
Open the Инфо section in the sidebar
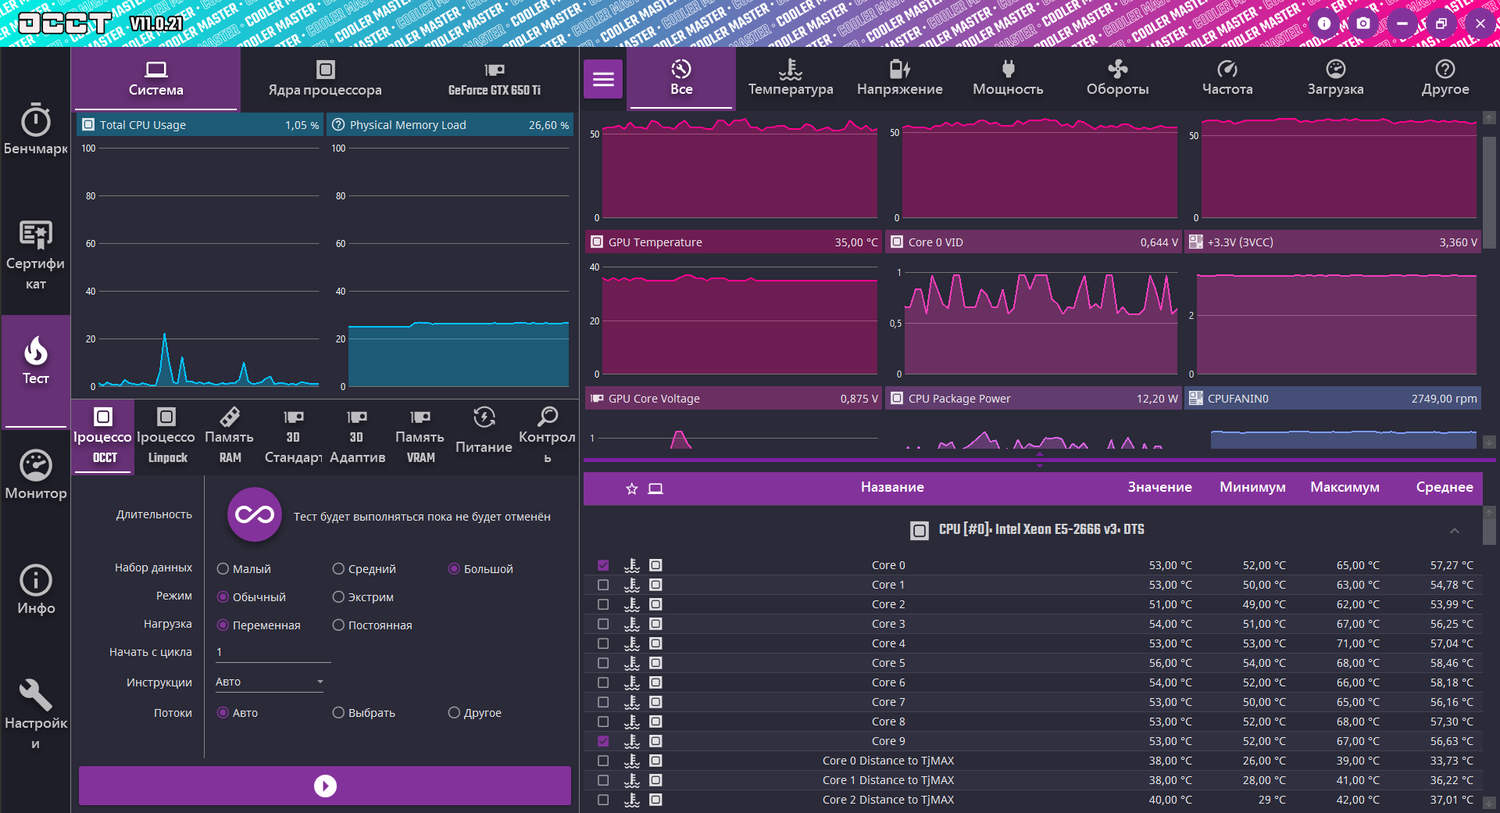pos(36,590)
